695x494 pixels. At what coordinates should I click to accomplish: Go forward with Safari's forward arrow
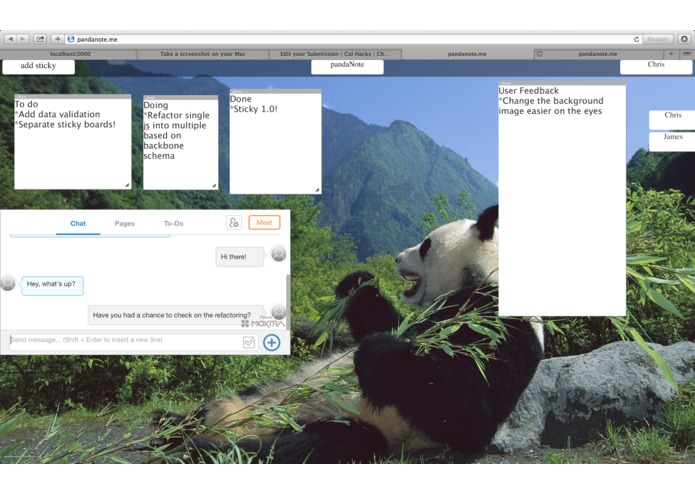(x=23, y=39)
